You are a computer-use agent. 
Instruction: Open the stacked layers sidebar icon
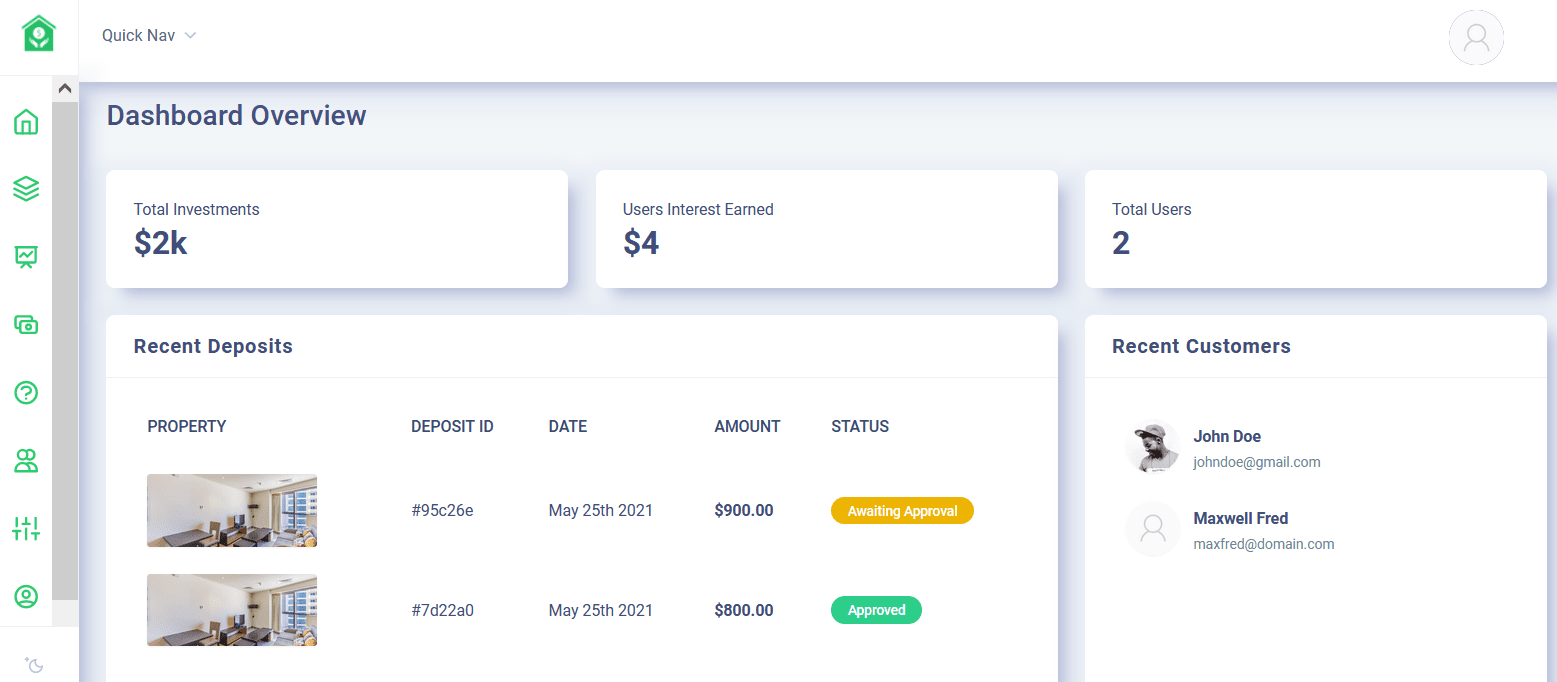(x=26, y=189)
